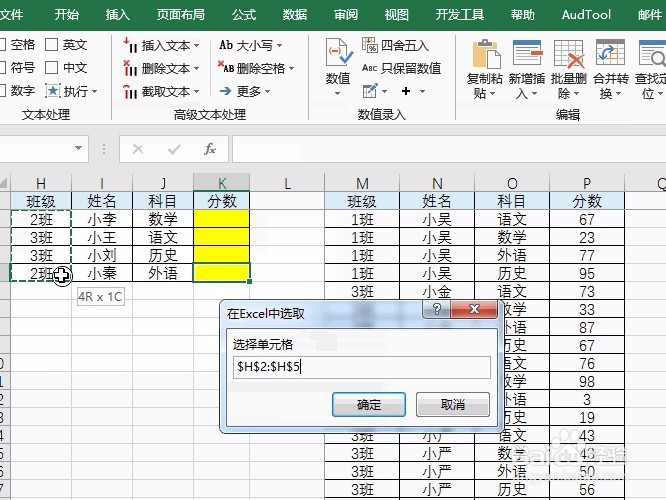
Task: Click the 只保留数值 icon
Action: coord(370,68)
